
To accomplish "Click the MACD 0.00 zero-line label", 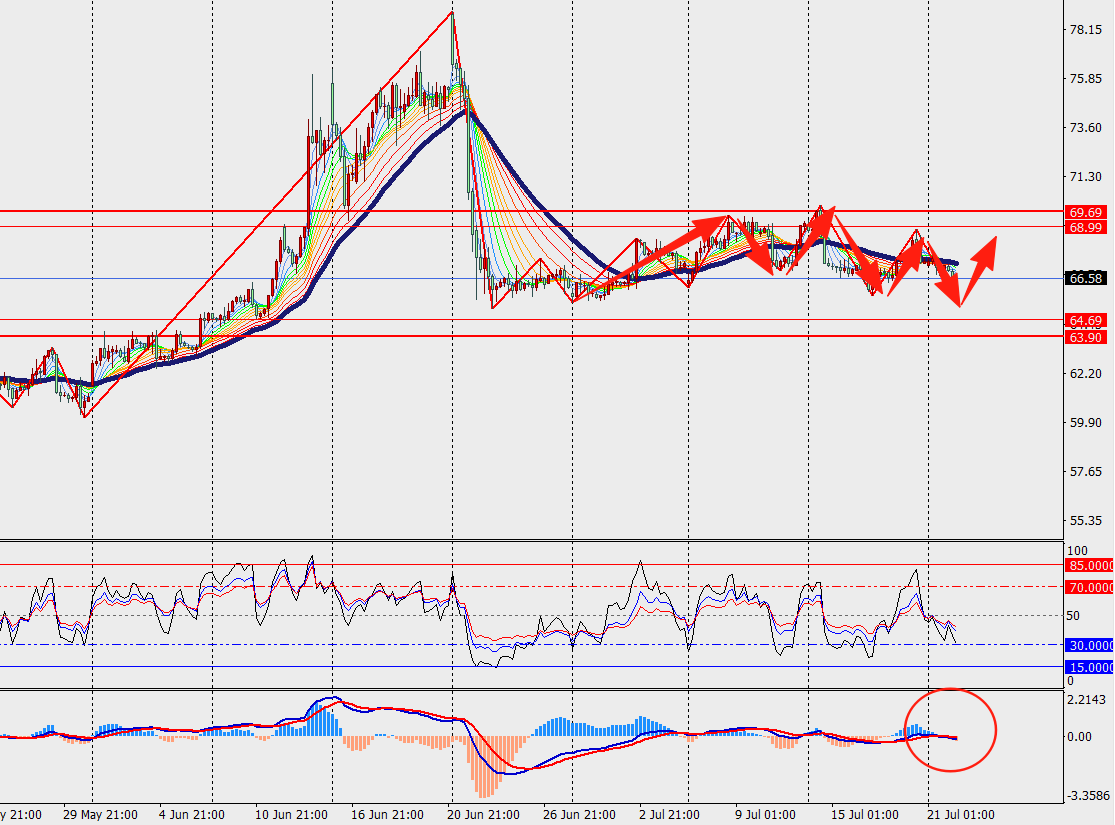I will coord(1079,737).
